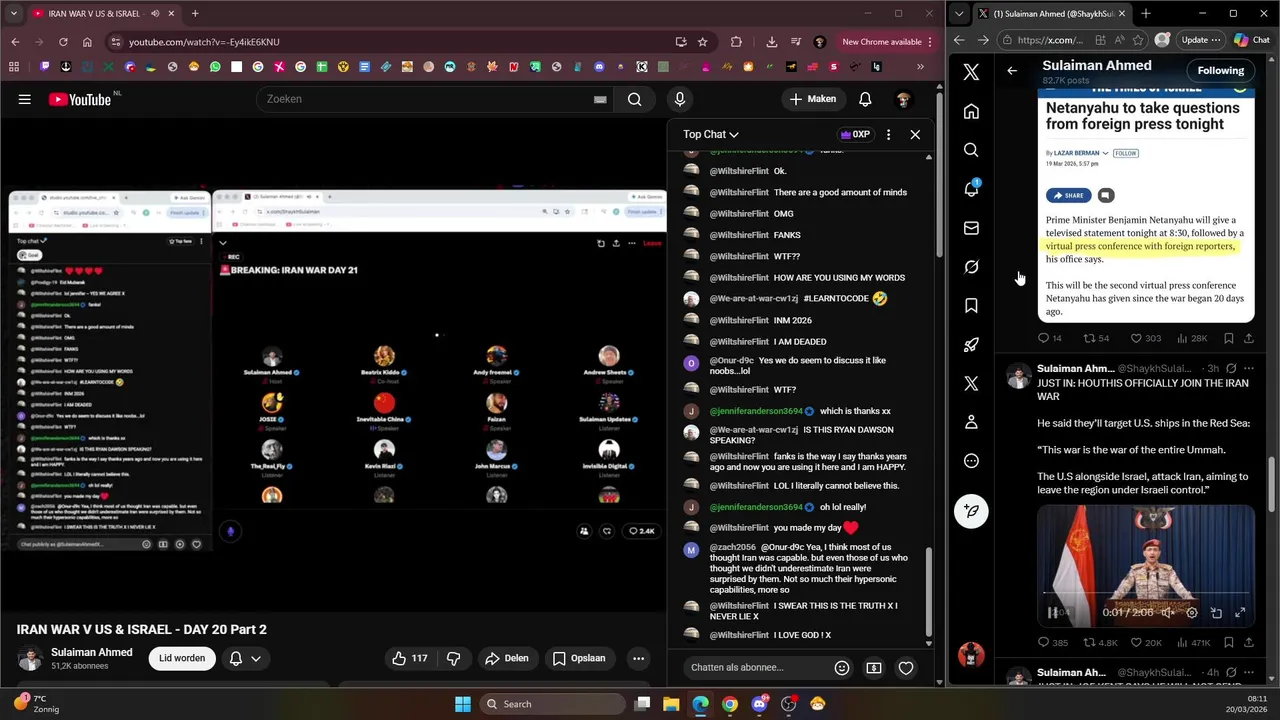Open the Chrome Update menu in X window
Screen dimensions: 1280x720
(x=1201, y=40)
